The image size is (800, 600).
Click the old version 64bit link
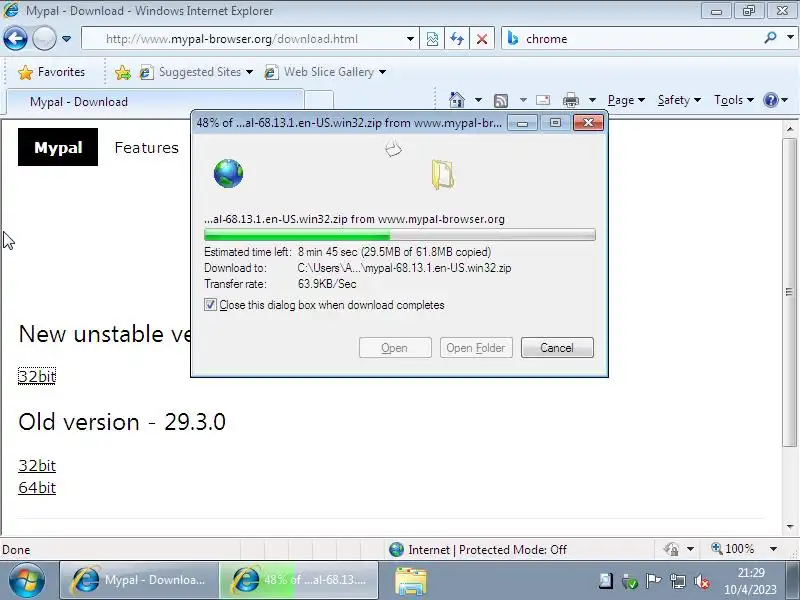[37, 487]
